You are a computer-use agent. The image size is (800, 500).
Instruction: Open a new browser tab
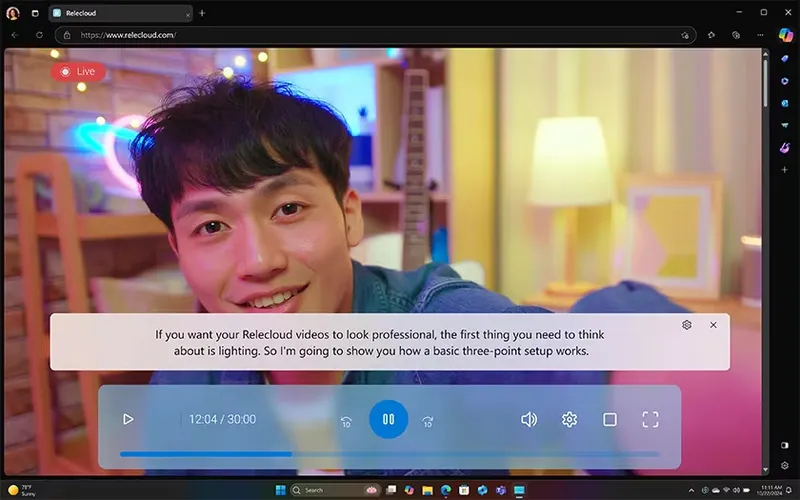(x=202, y=13)
